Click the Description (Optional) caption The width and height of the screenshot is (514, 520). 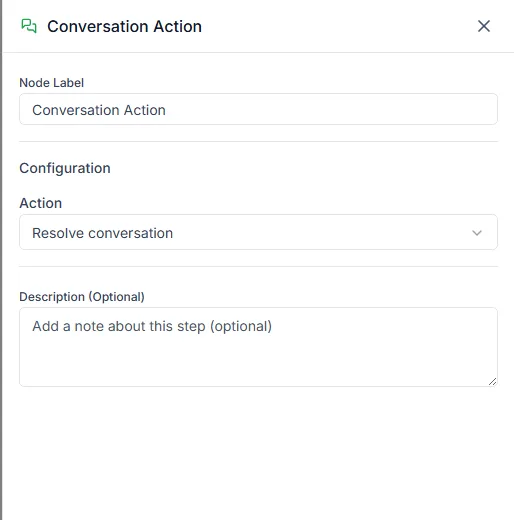(82, 297)
